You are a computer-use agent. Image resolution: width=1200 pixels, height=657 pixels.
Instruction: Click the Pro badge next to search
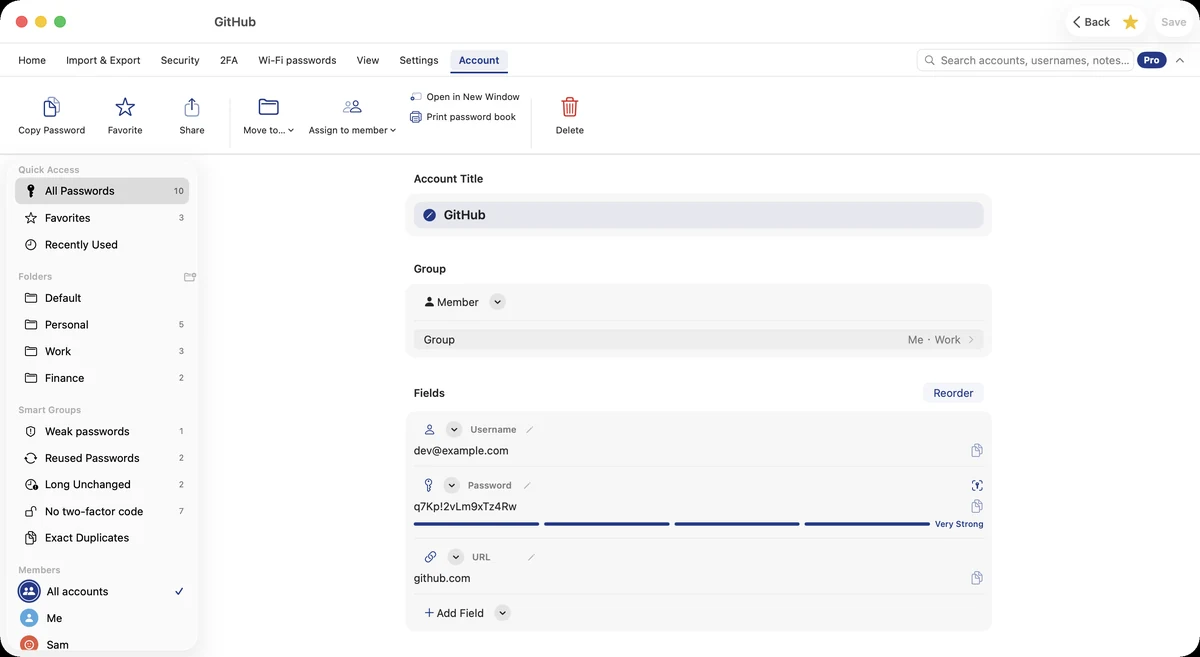click(x=1152, y=60)
